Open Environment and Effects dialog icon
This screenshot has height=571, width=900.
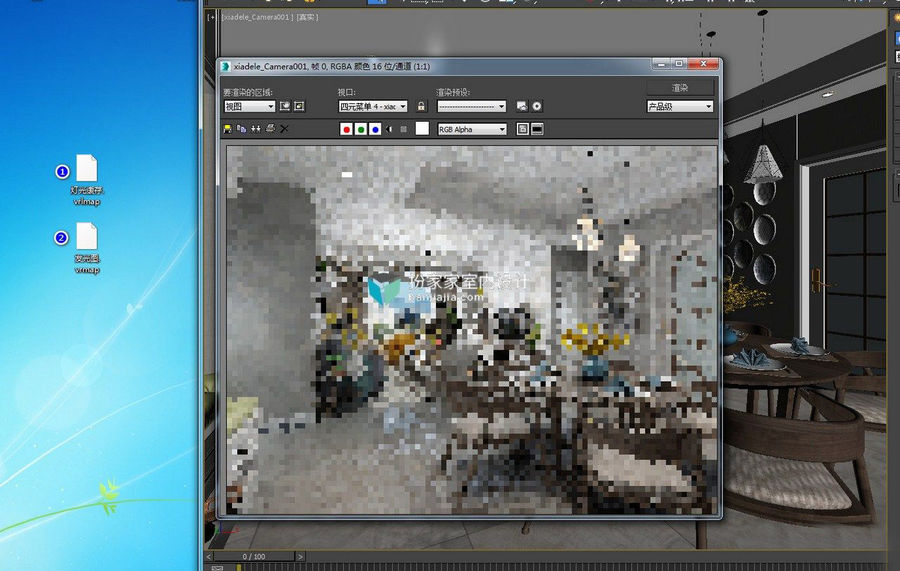pos(537,106)
